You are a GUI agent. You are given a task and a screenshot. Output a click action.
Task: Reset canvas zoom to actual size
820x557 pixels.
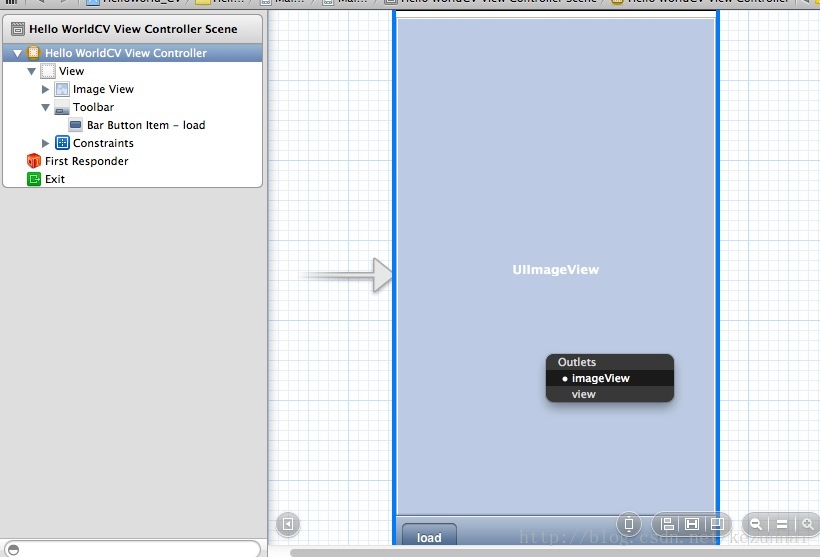click(x=782, y=524)
